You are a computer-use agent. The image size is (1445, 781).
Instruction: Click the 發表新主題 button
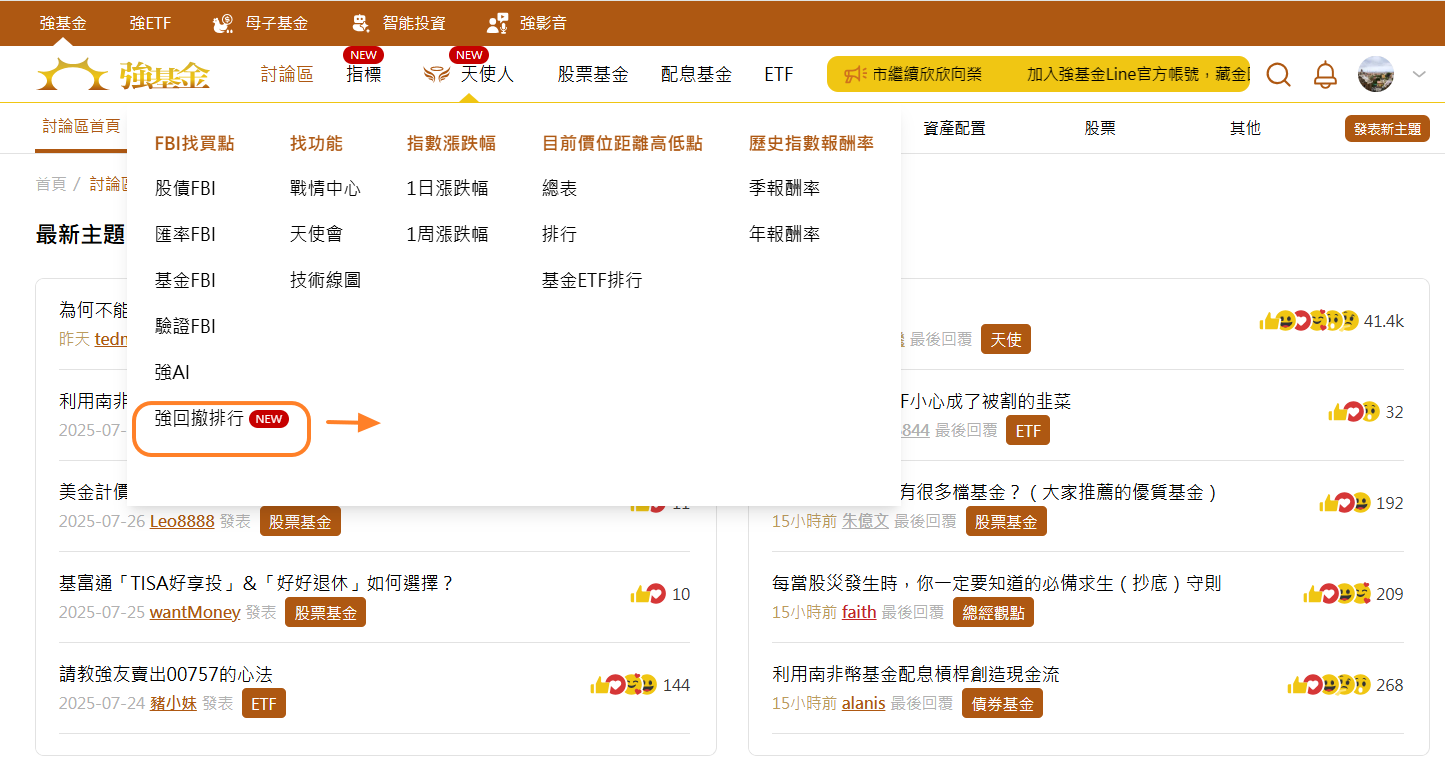(1387, 129)
